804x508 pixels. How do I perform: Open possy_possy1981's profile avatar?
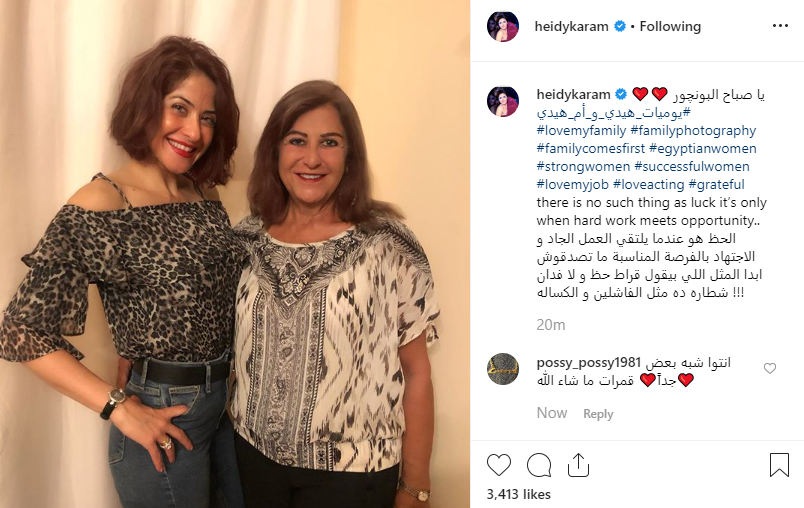coord(502,369)
